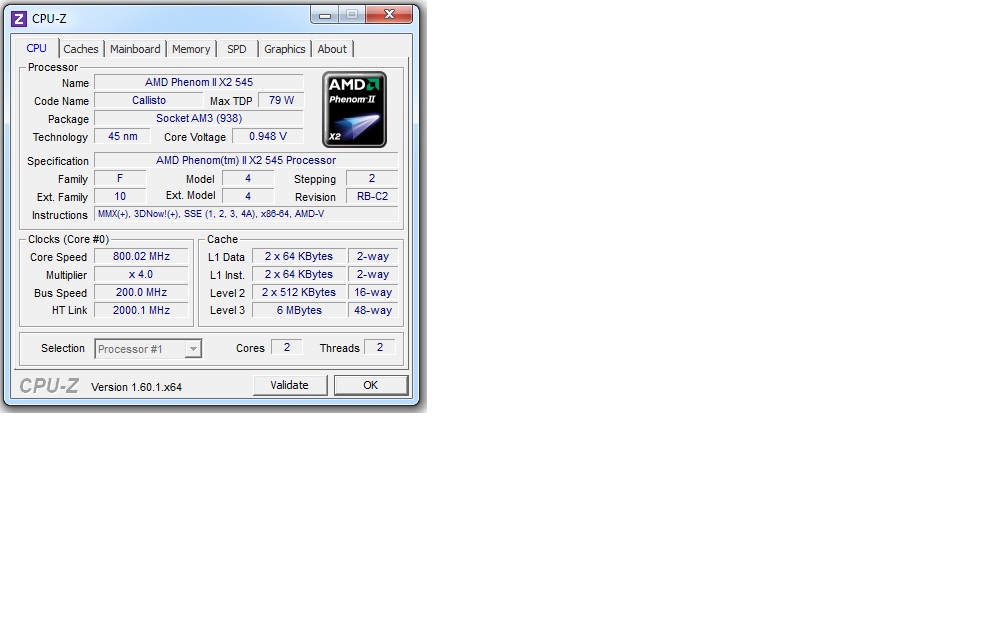Click the Code Name value Callisto
1008x630 pixels.
tap(148, 100)
